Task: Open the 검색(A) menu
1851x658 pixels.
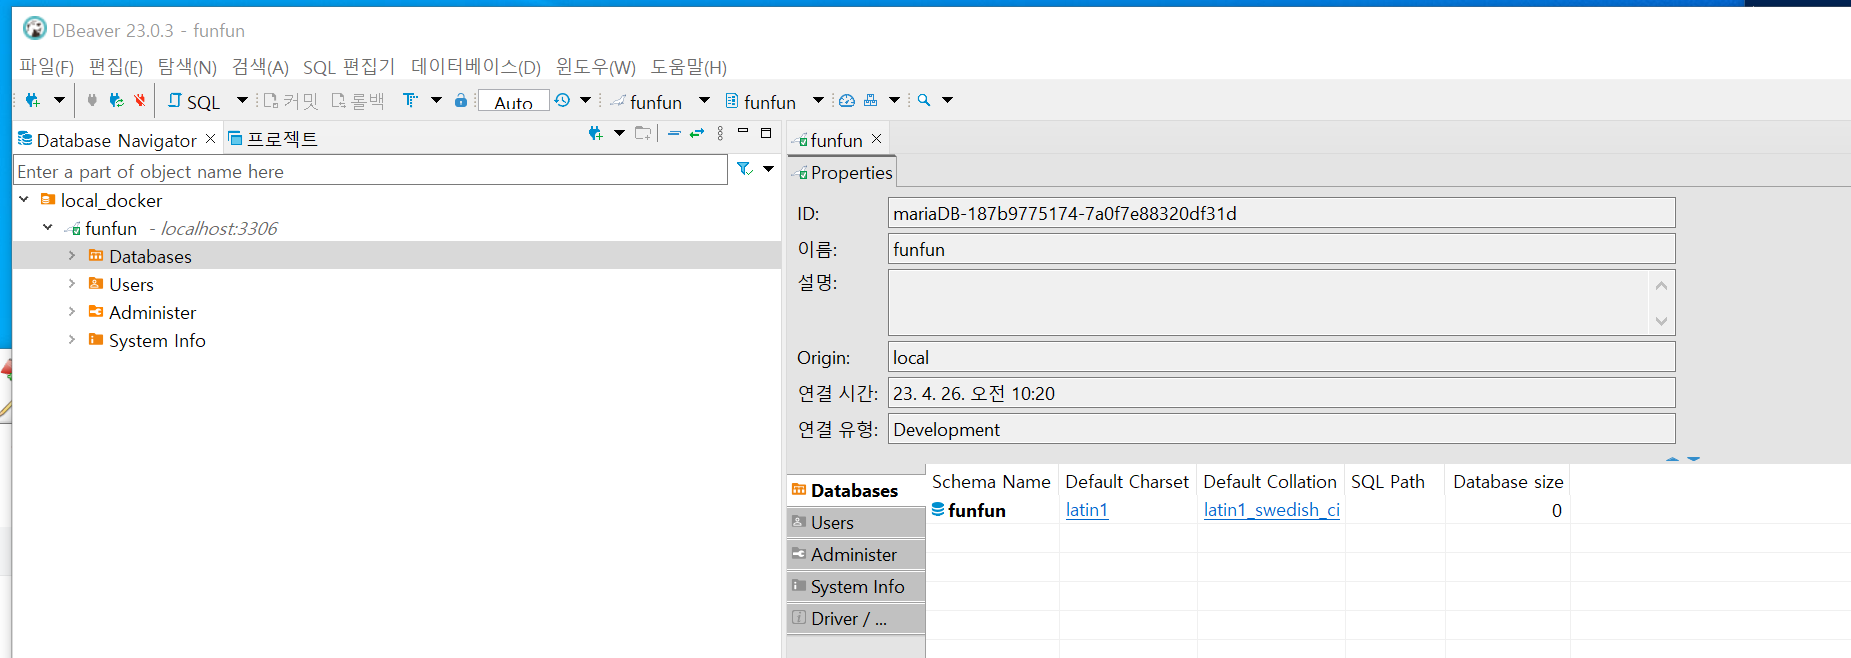Action: (x=260, y=67)
